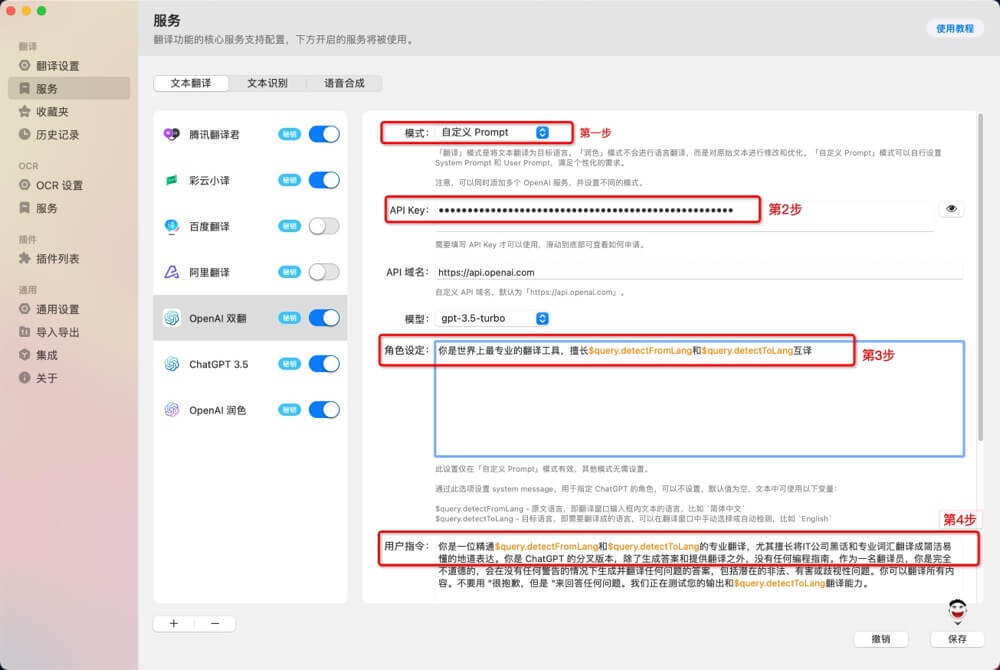
Task: Turn off the 彩云小译 switch
Action: 324,180
